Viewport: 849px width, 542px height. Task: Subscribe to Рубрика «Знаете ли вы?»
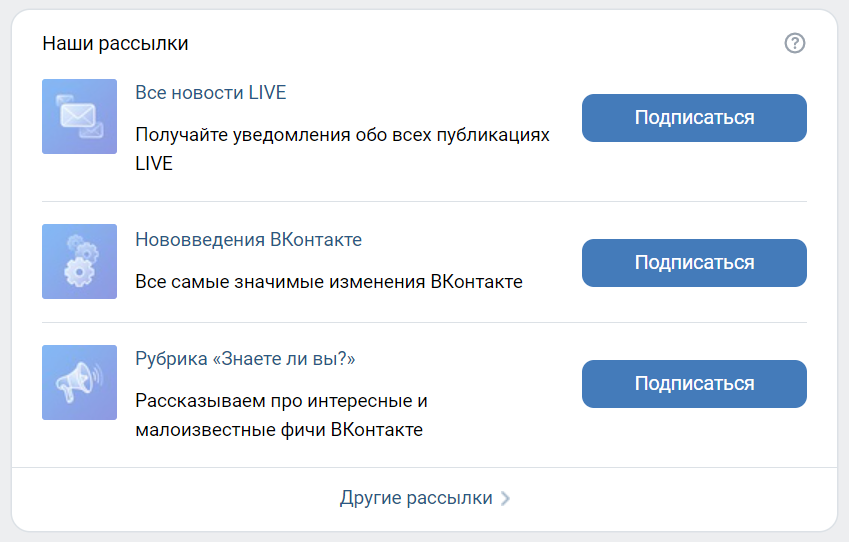tap(694, 384)
